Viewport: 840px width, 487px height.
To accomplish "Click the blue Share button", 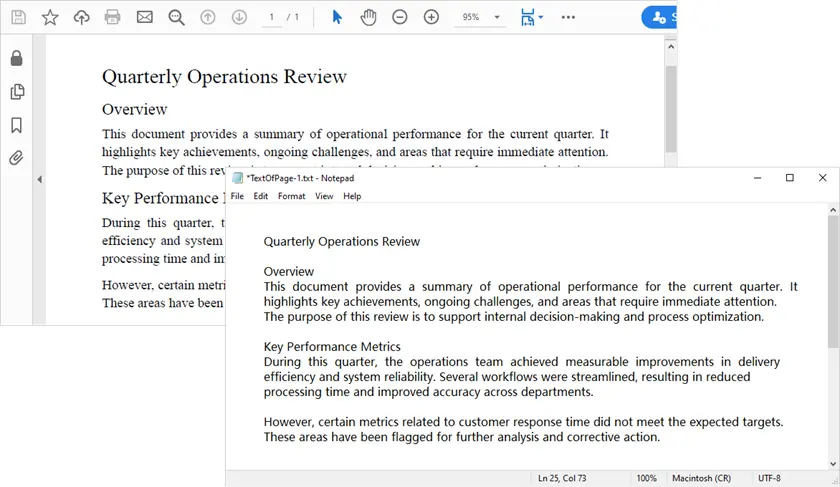I will 659,17.
